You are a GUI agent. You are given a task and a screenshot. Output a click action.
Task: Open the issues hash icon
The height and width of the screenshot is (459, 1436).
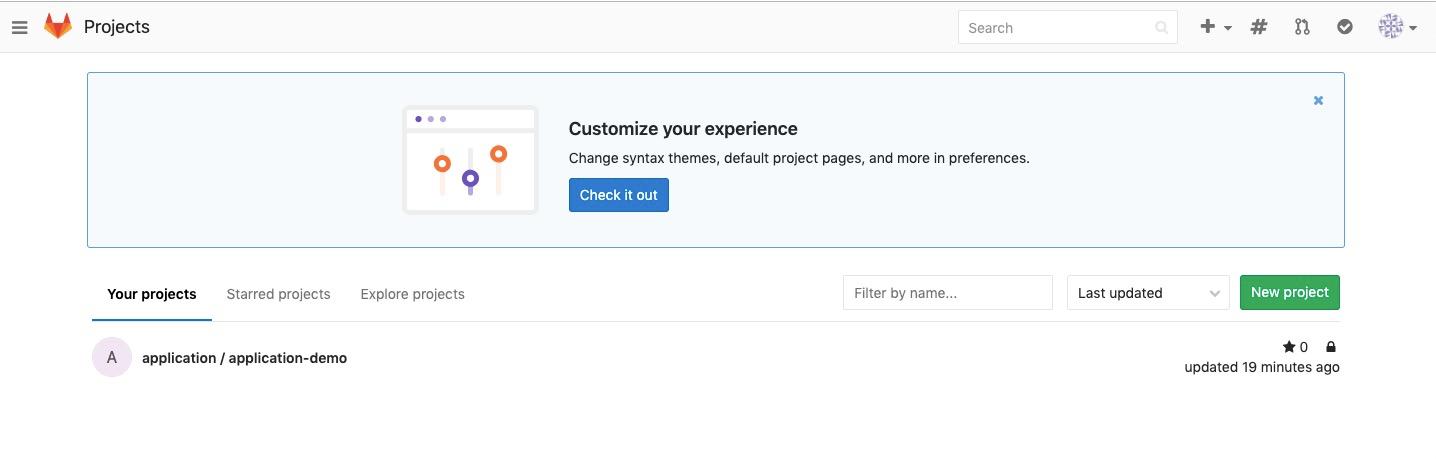click(x=1259, y=27)
